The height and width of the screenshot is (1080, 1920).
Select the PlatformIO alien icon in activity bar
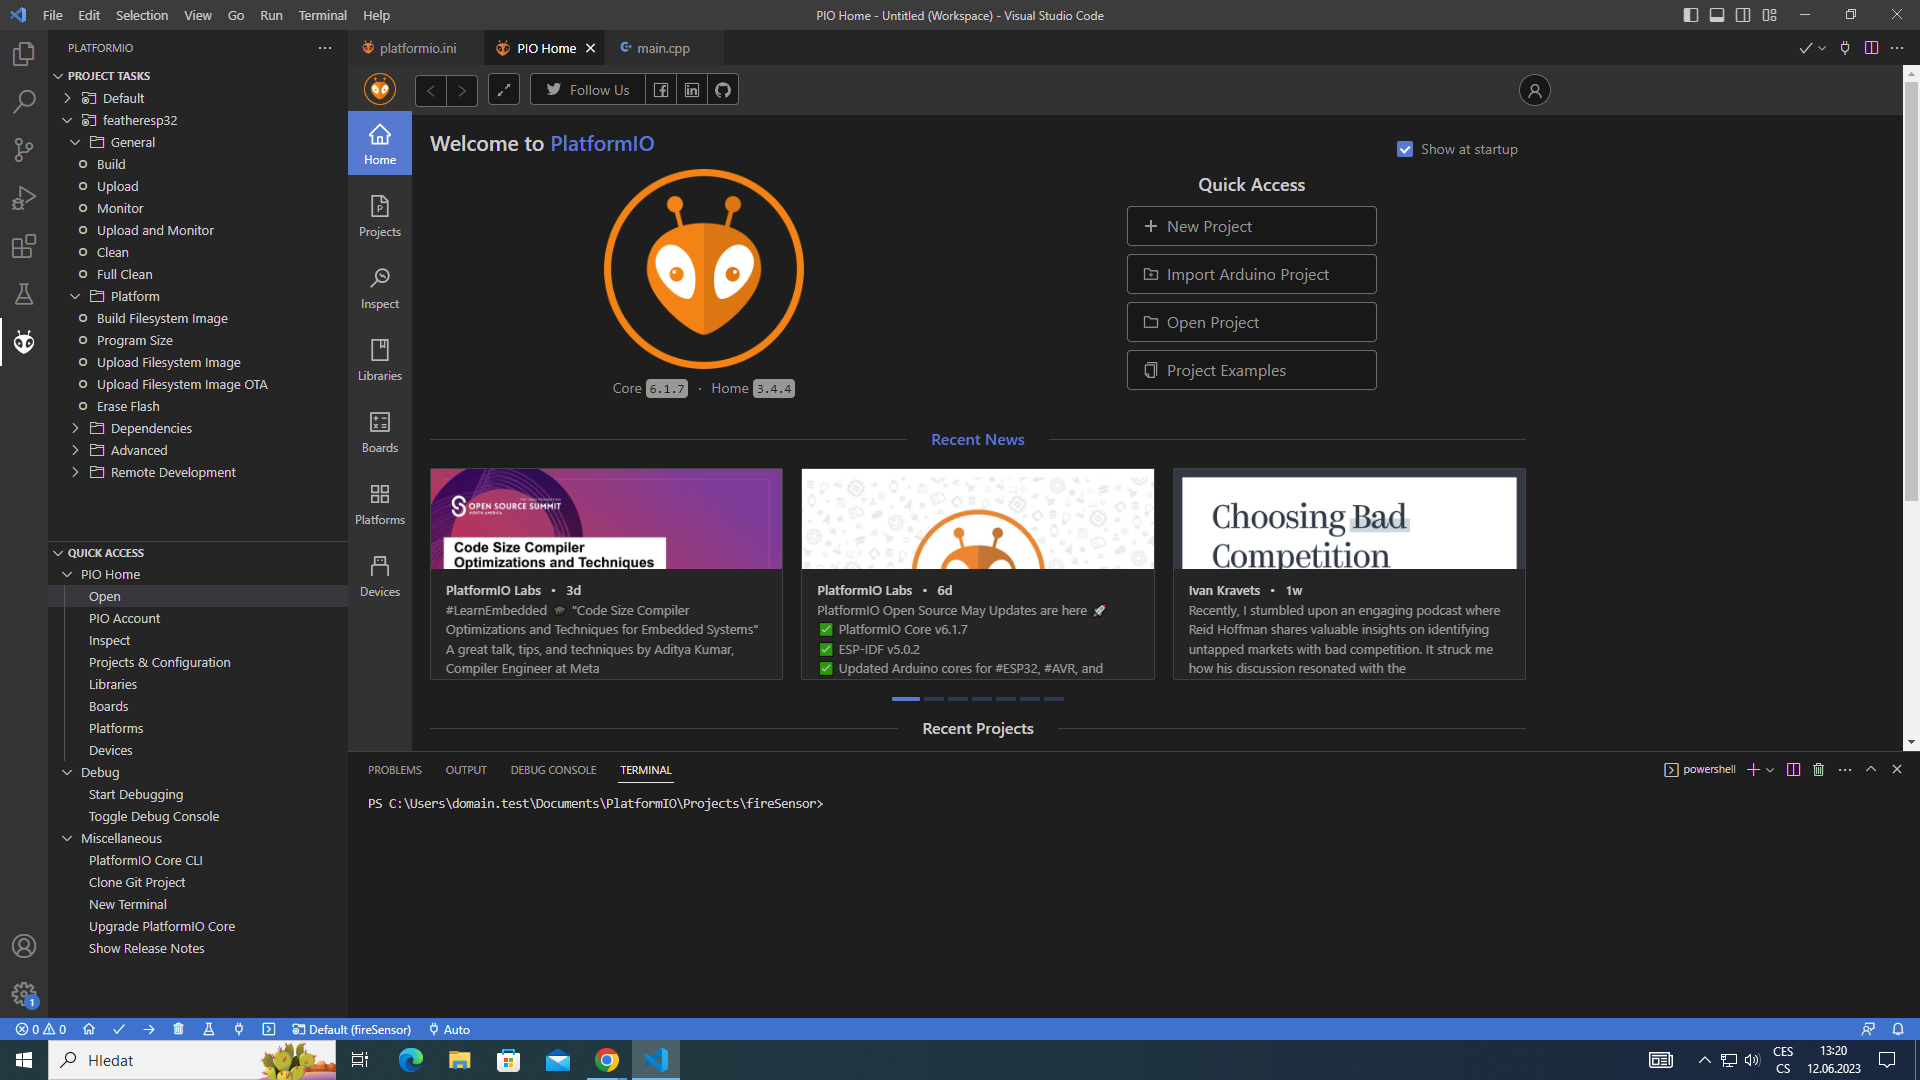(24, 342)
